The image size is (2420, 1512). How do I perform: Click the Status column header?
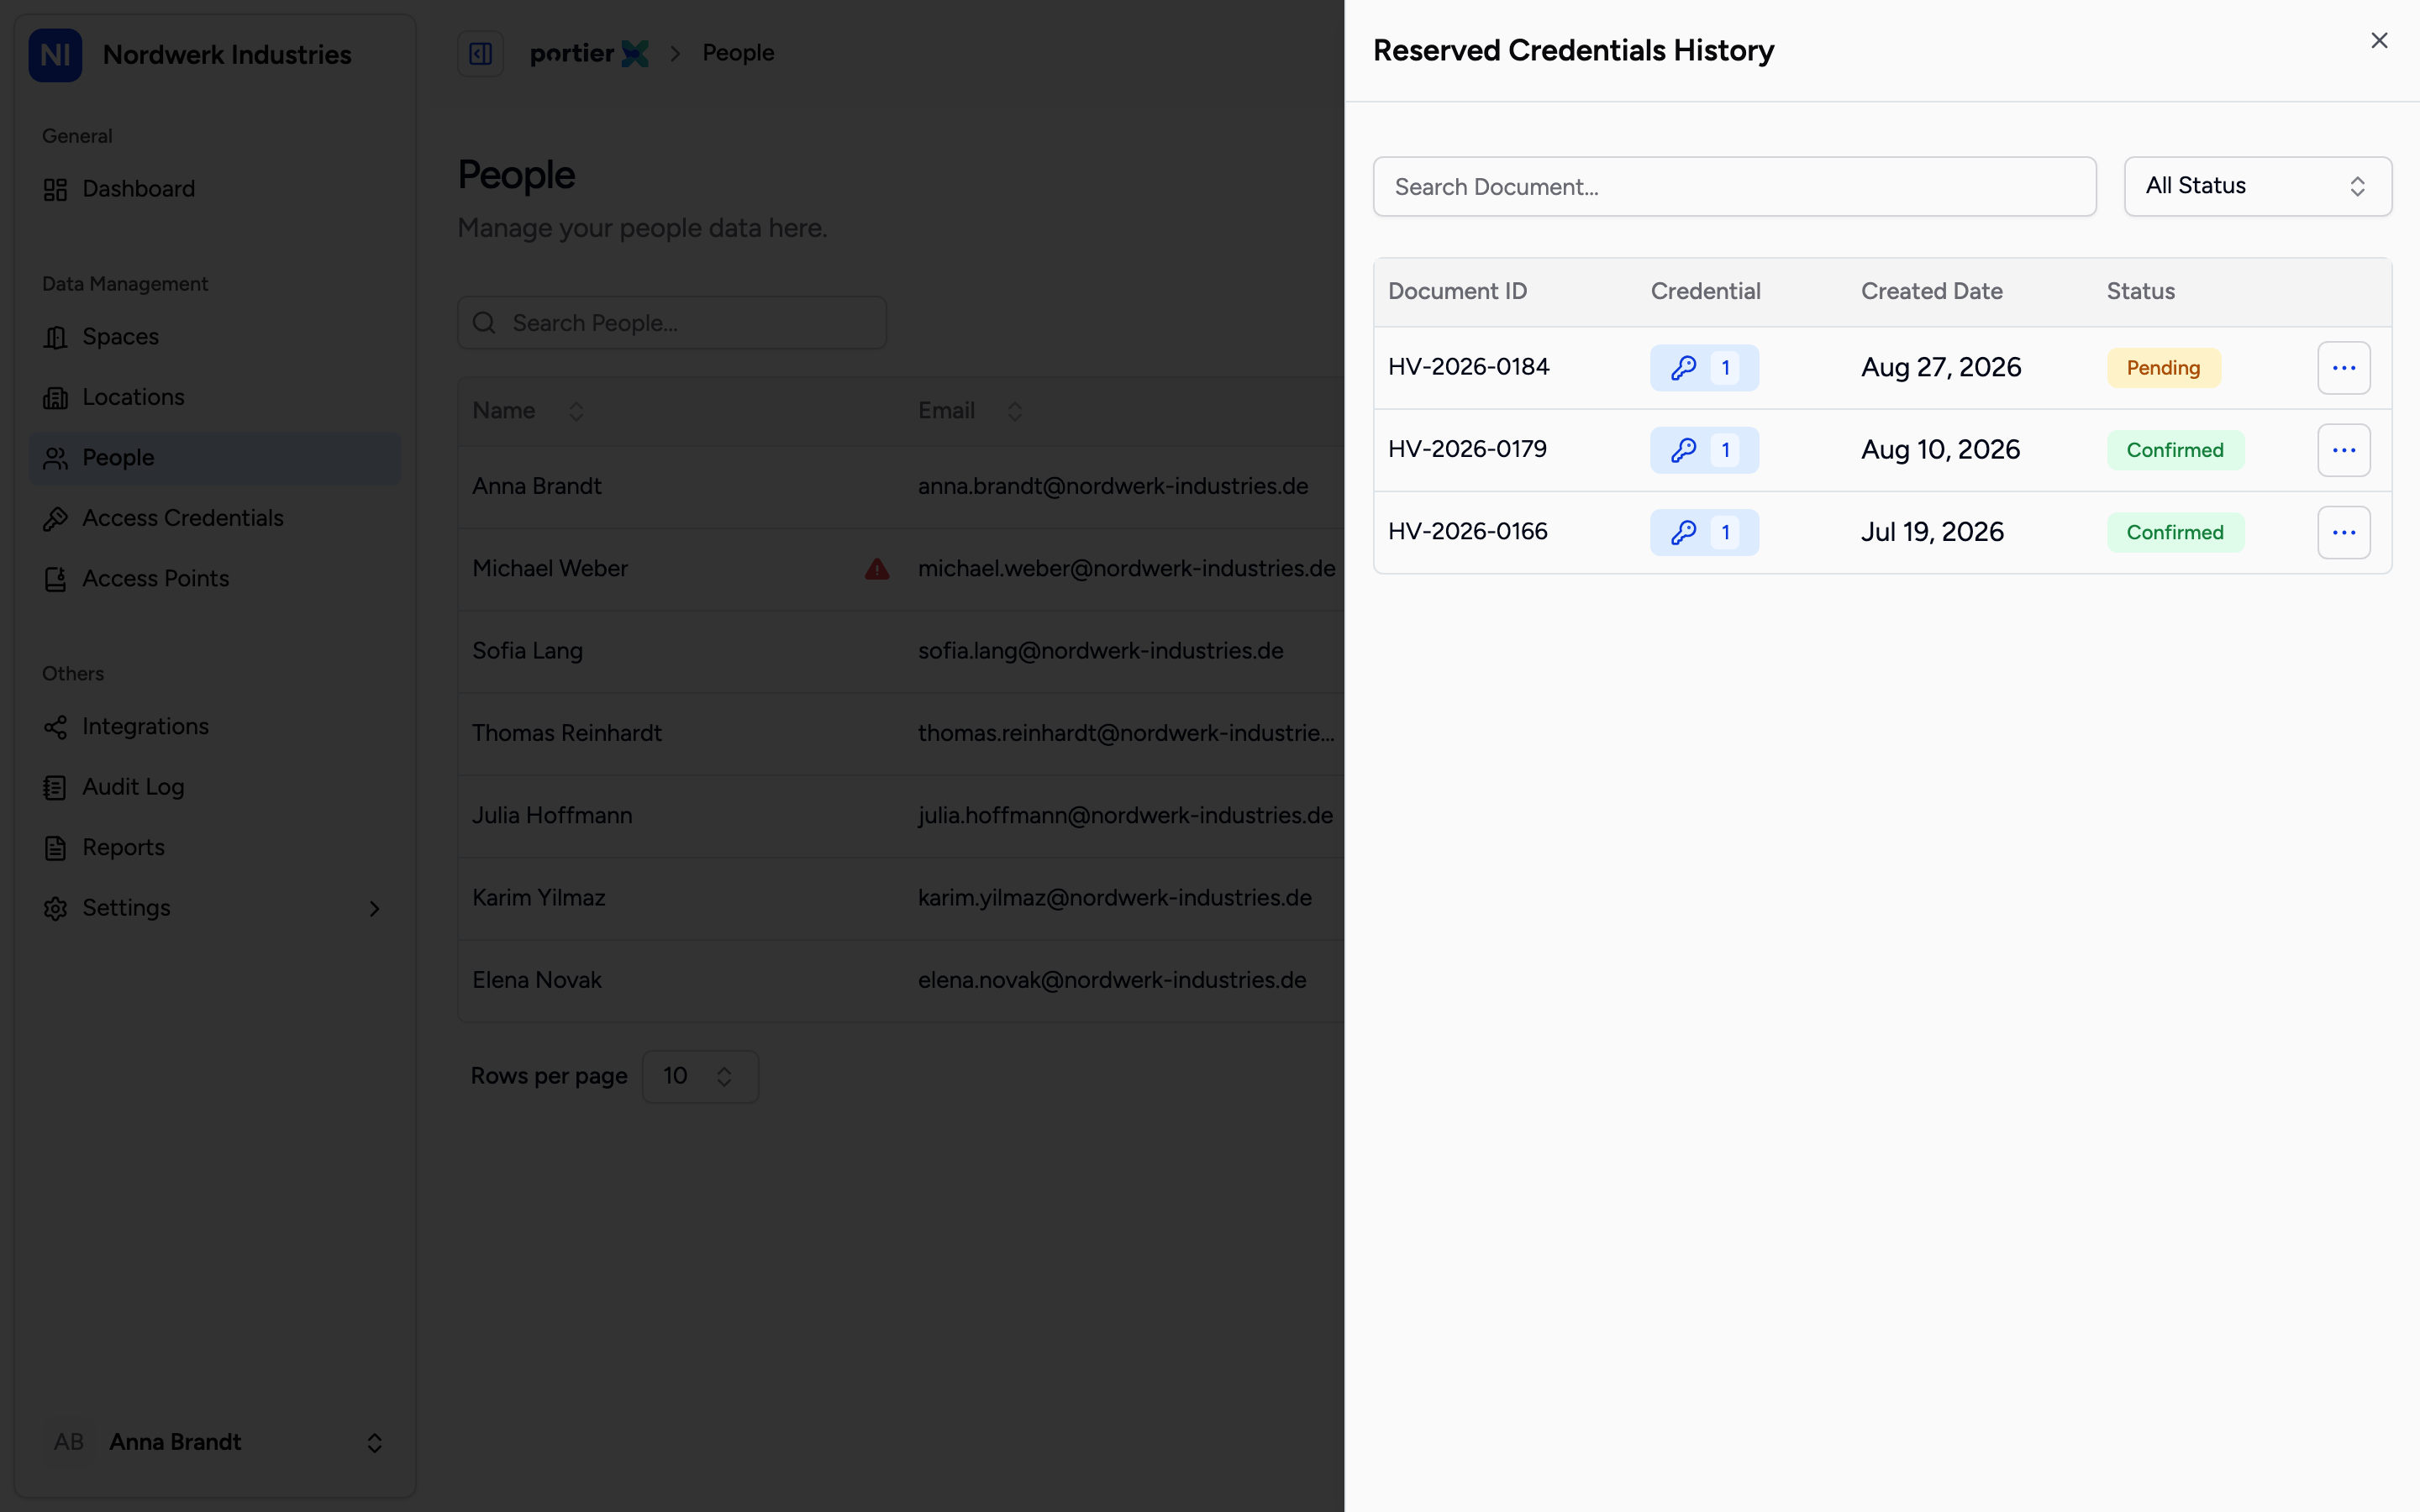coord(2140,291)
